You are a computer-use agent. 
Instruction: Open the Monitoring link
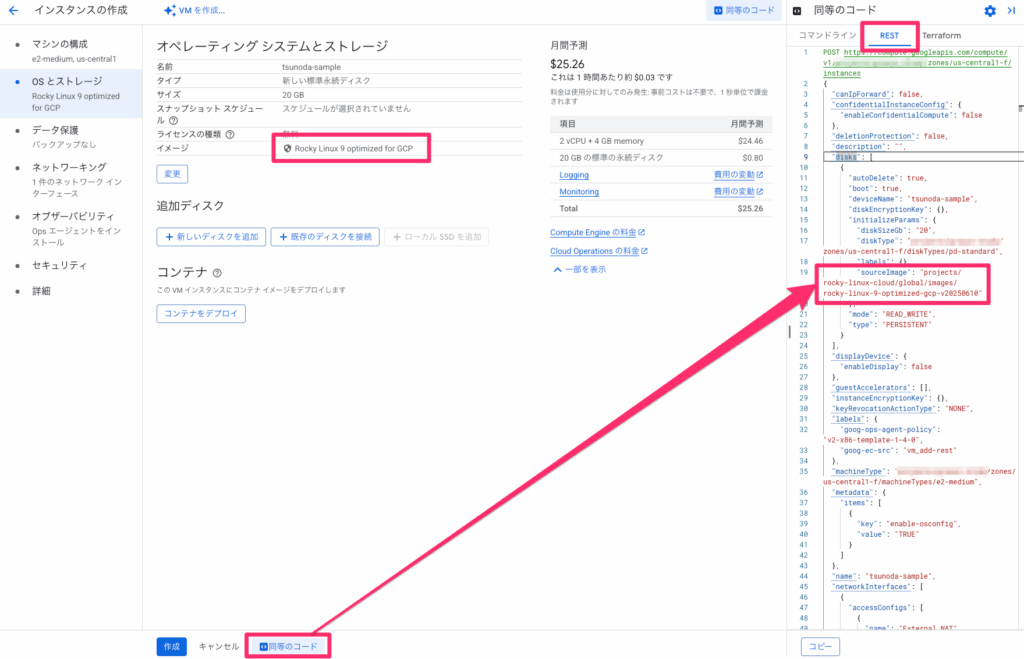(579, 192)
